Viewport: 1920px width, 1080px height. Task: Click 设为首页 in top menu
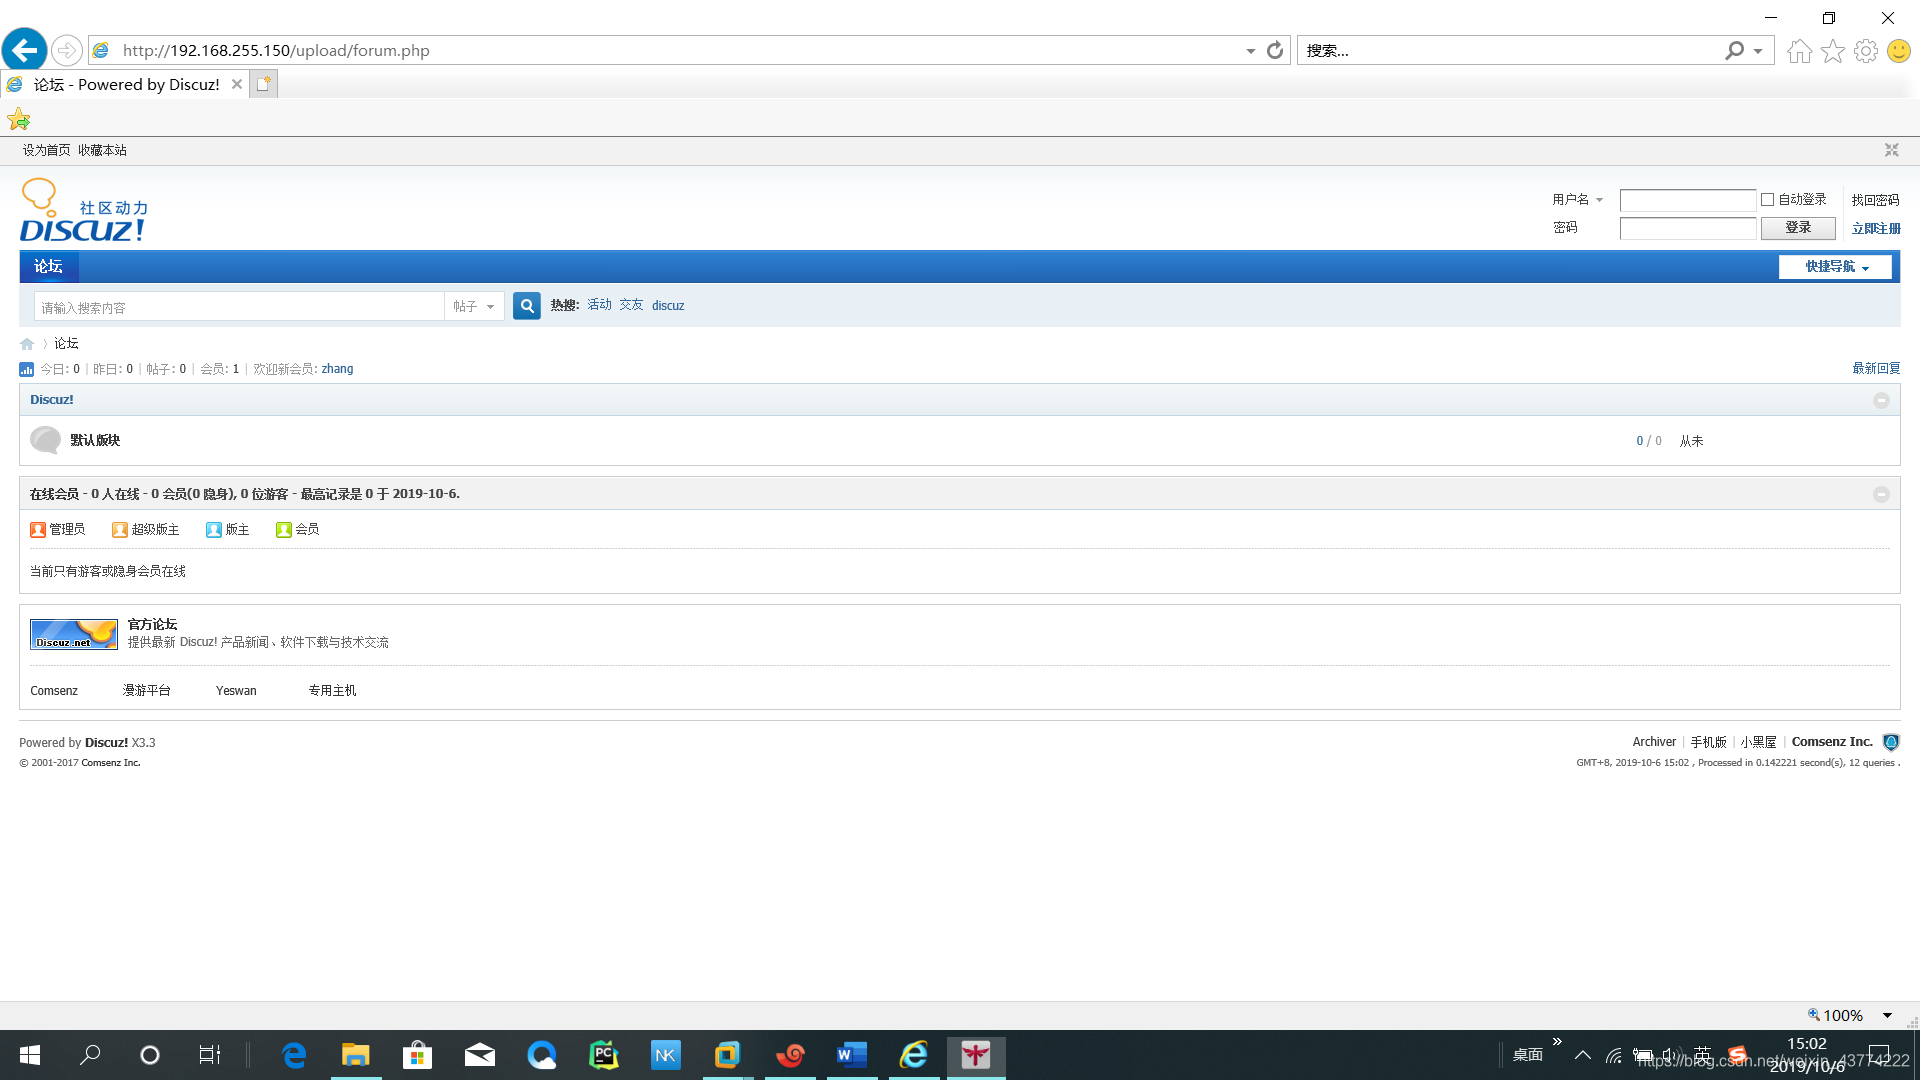[46, 150]
